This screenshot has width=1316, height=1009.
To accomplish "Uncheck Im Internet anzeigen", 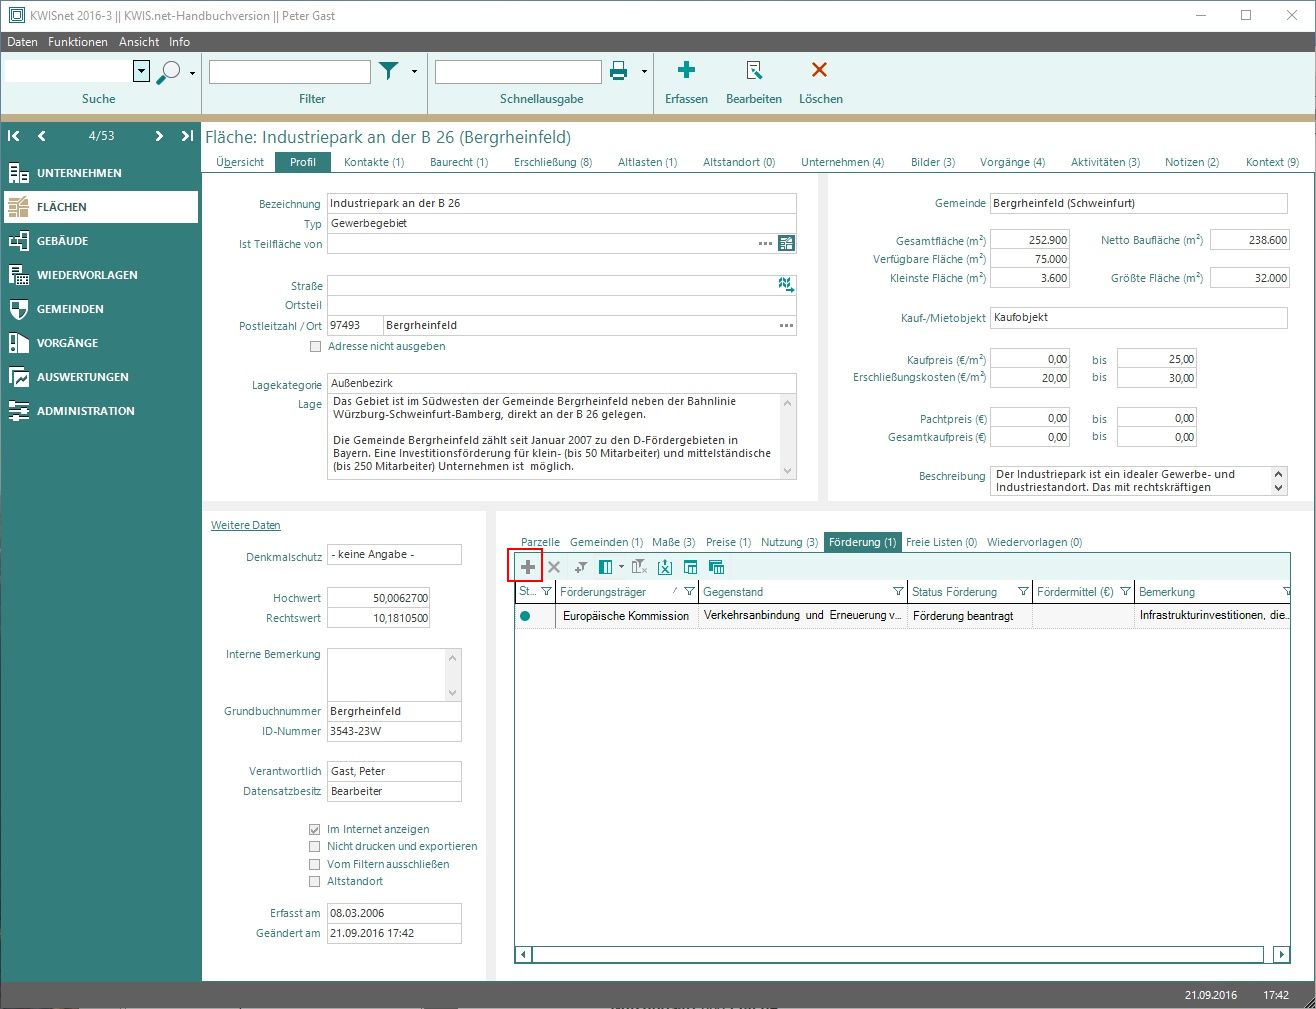I will [314, 830].
